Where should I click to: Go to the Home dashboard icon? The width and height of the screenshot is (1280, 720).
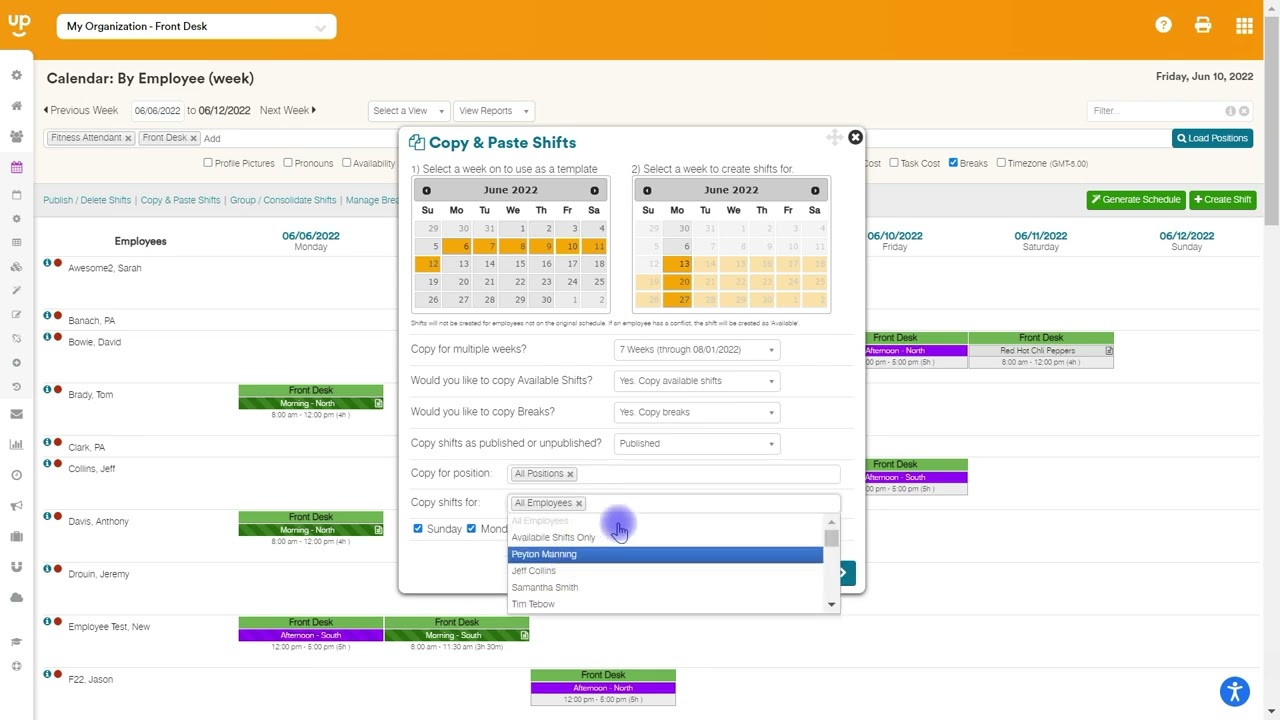16,106
